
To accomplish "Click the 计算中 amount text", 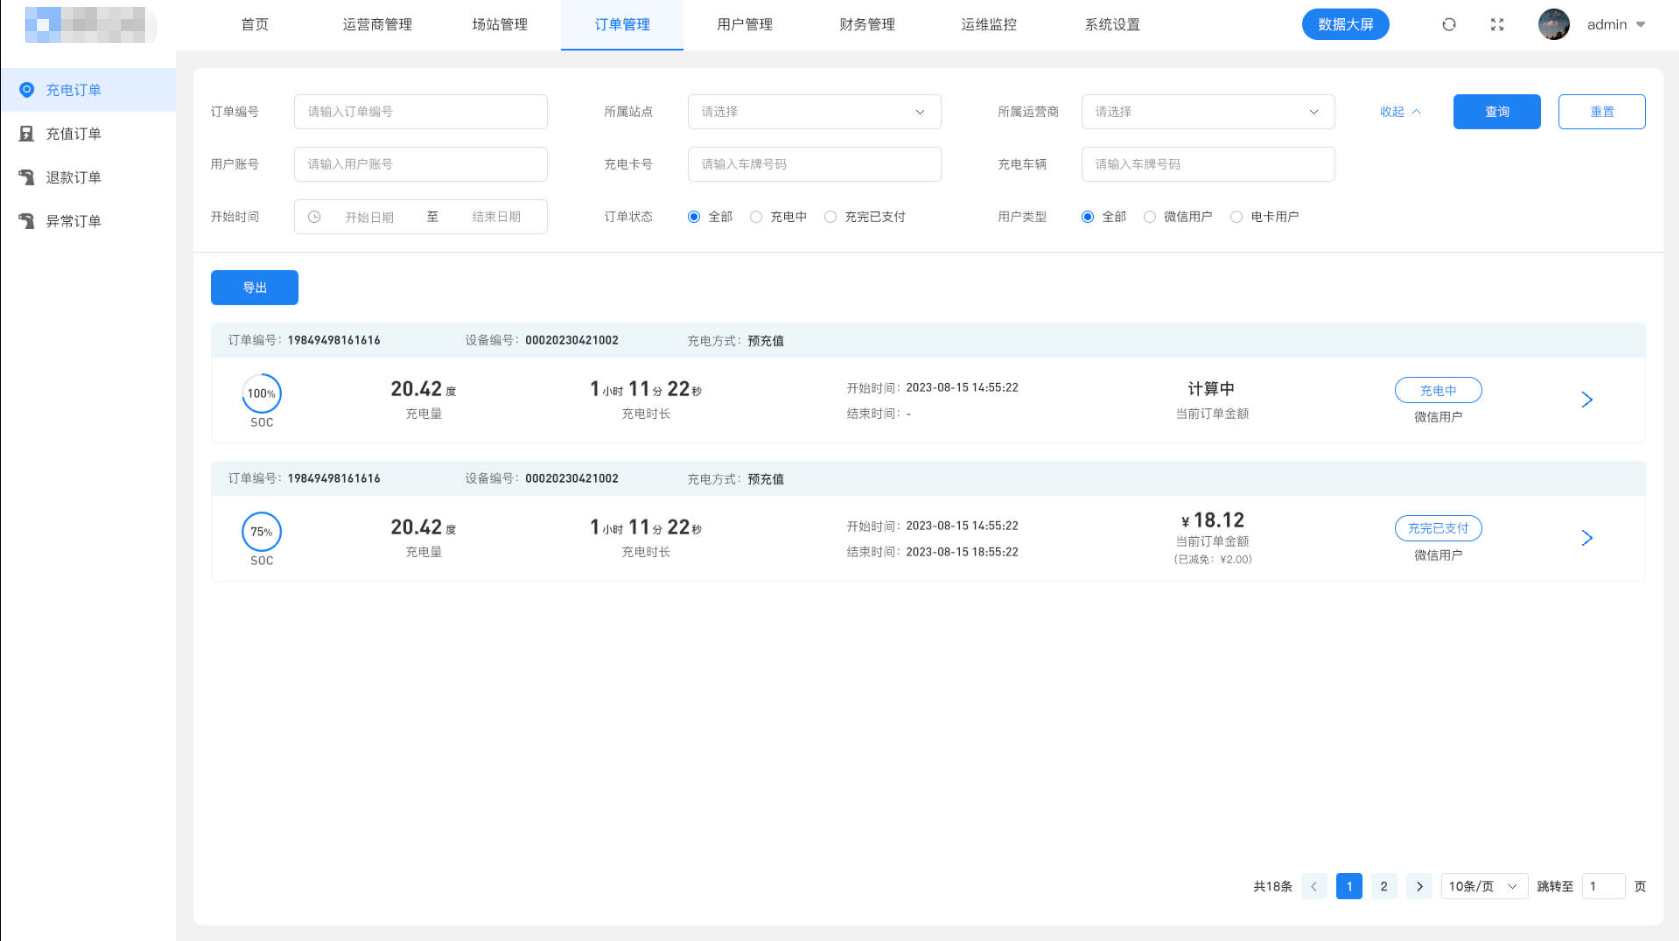I will (x=1211, y=389).
